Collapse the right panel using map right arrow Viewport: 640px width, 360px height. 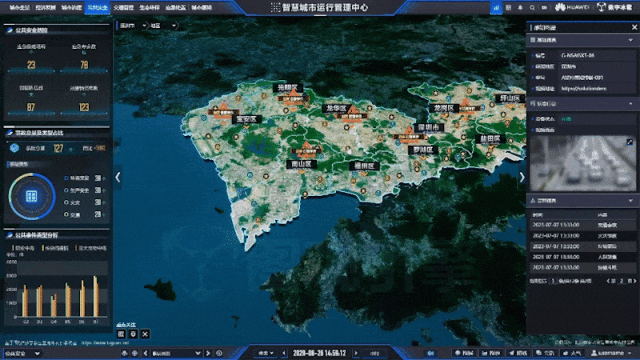(x=522, y=177)
